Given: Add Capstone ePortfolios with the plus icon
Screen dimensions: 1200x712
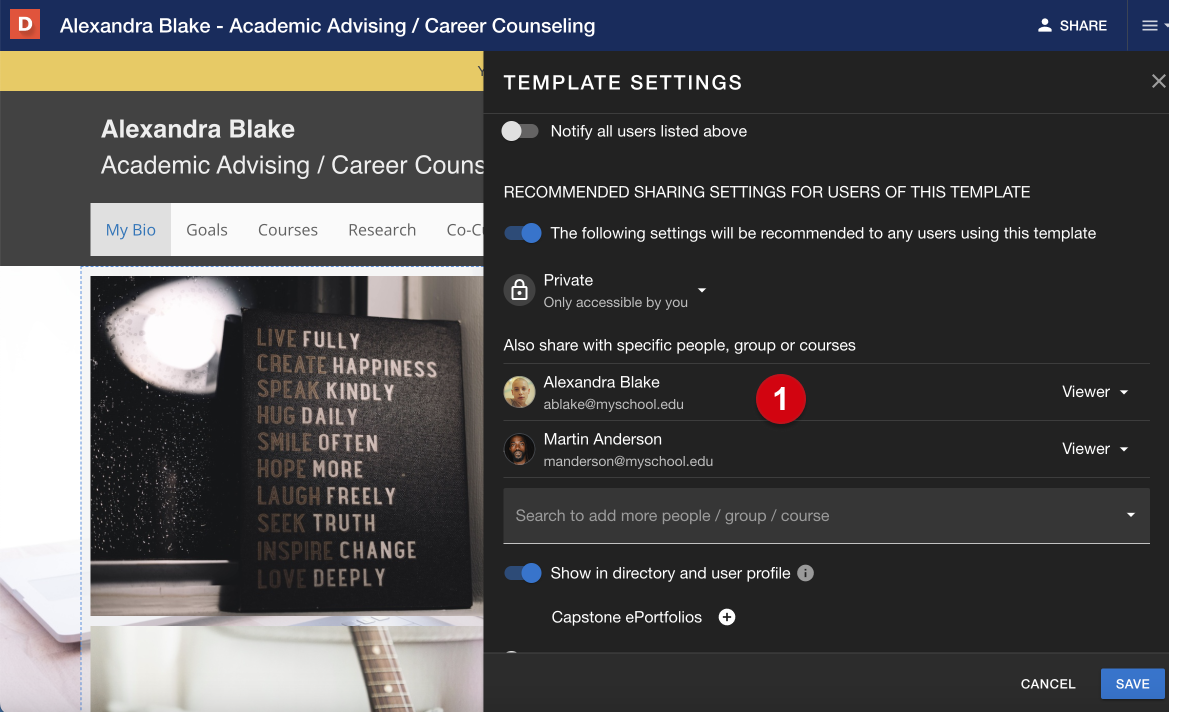Looking at the screenshot, I should 727,617.
